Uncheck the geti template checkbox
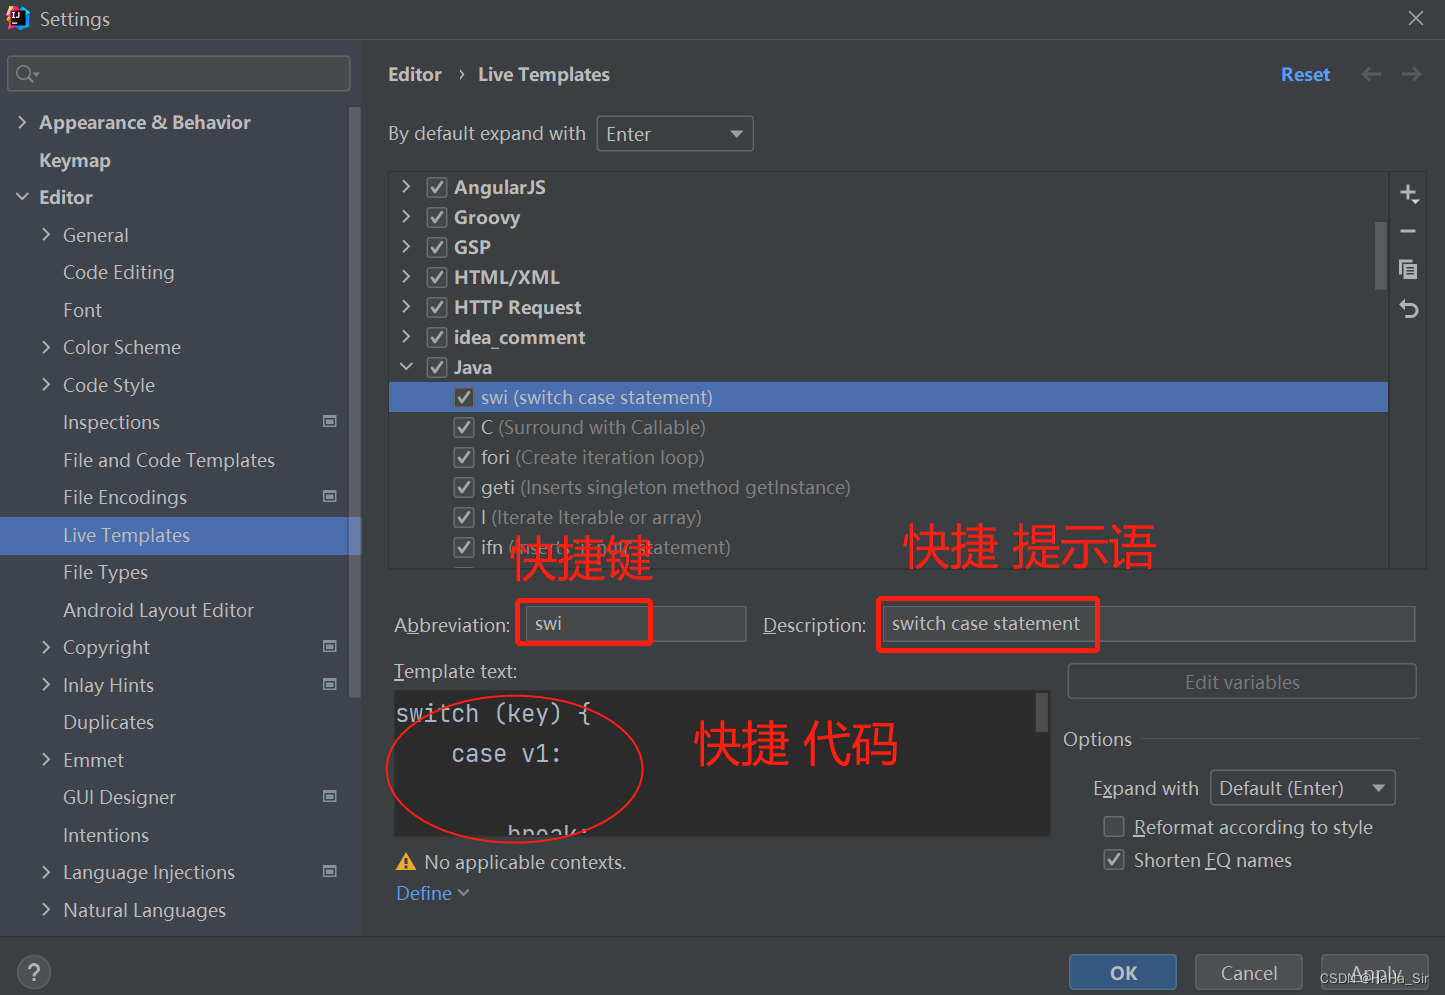 464,487
